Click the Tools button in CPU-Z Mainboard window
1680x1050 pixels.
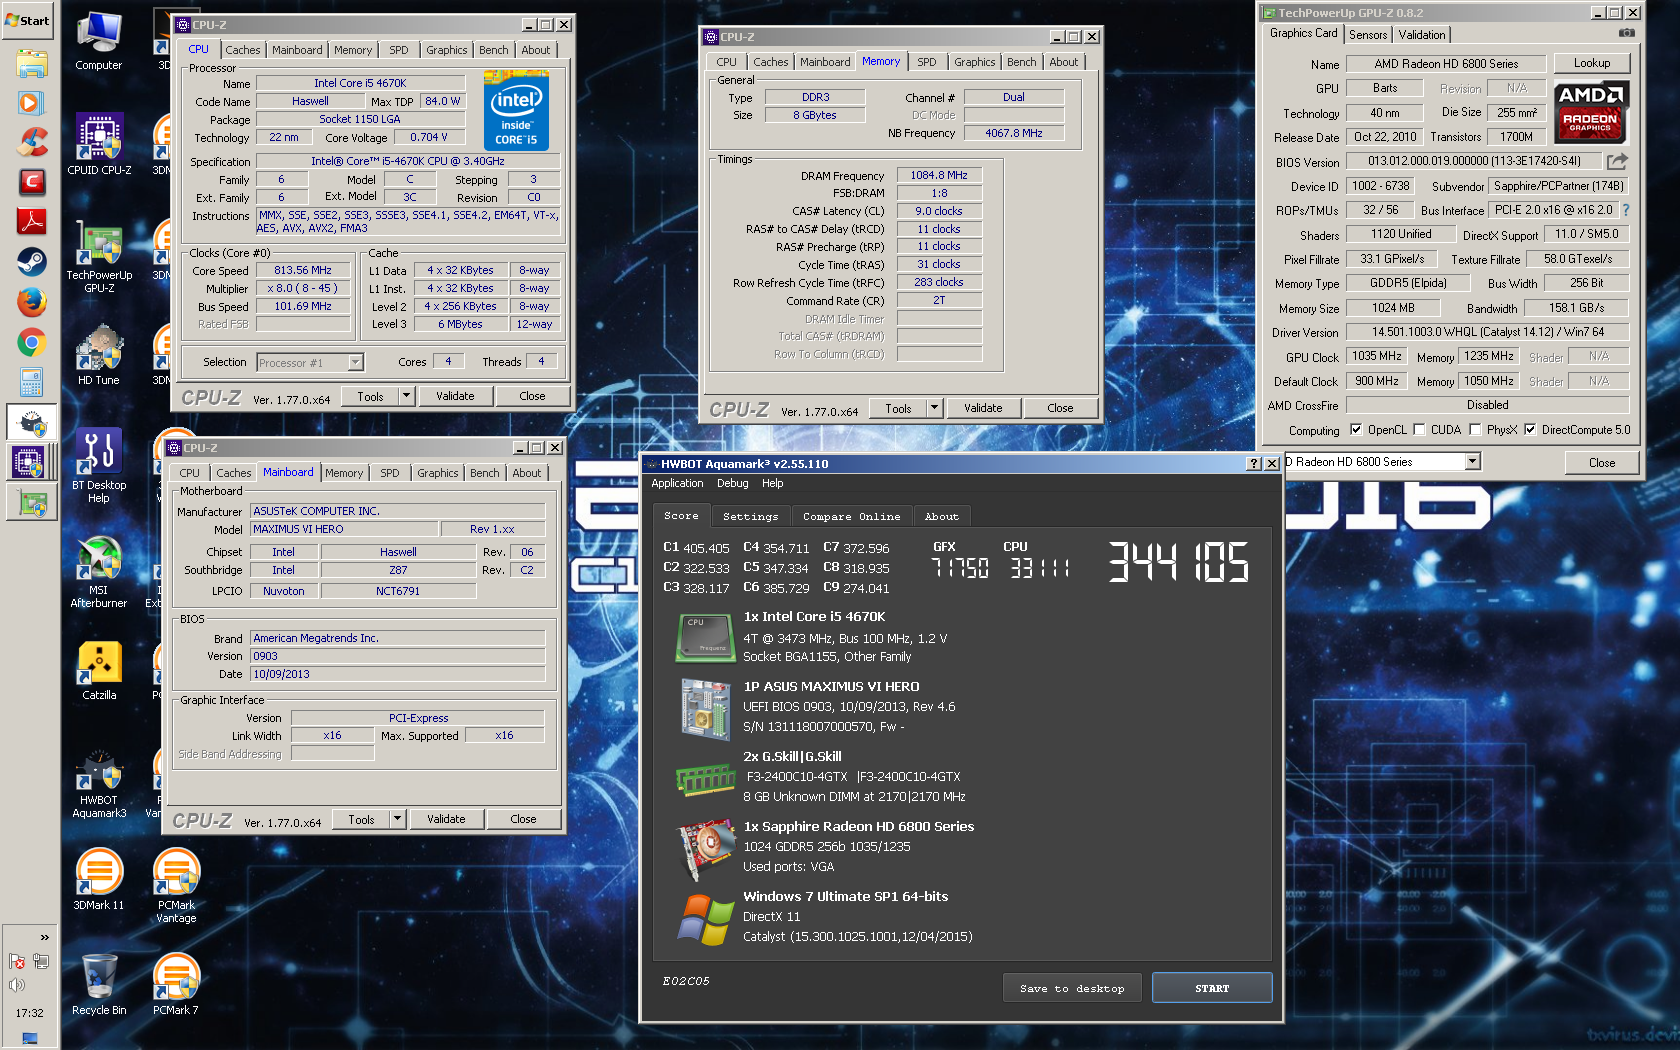tap(362, 819)
